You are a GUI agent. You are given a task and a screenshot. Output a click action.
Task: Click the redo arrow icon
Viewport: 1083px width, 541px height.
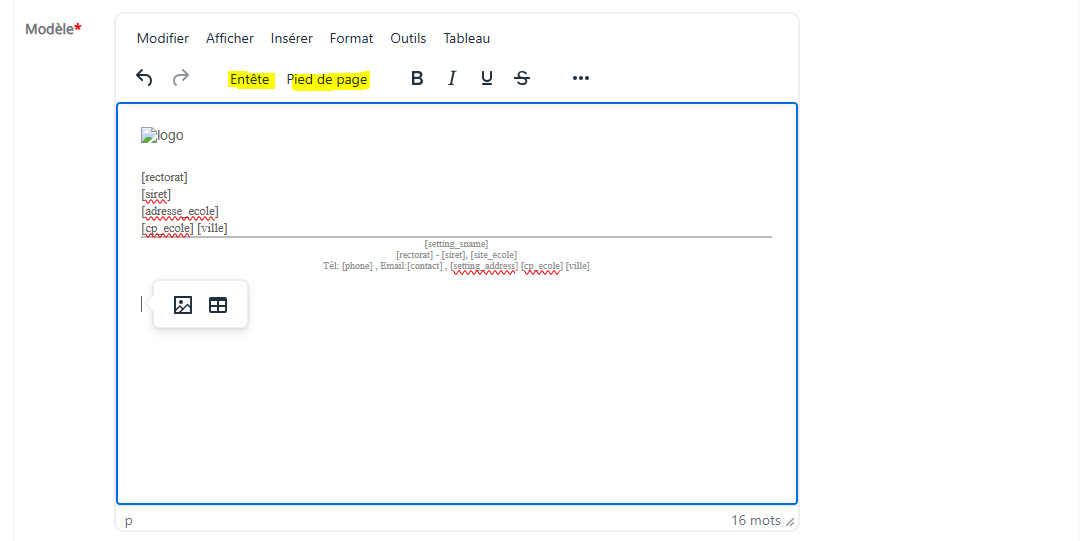click(x=181, y=78)
